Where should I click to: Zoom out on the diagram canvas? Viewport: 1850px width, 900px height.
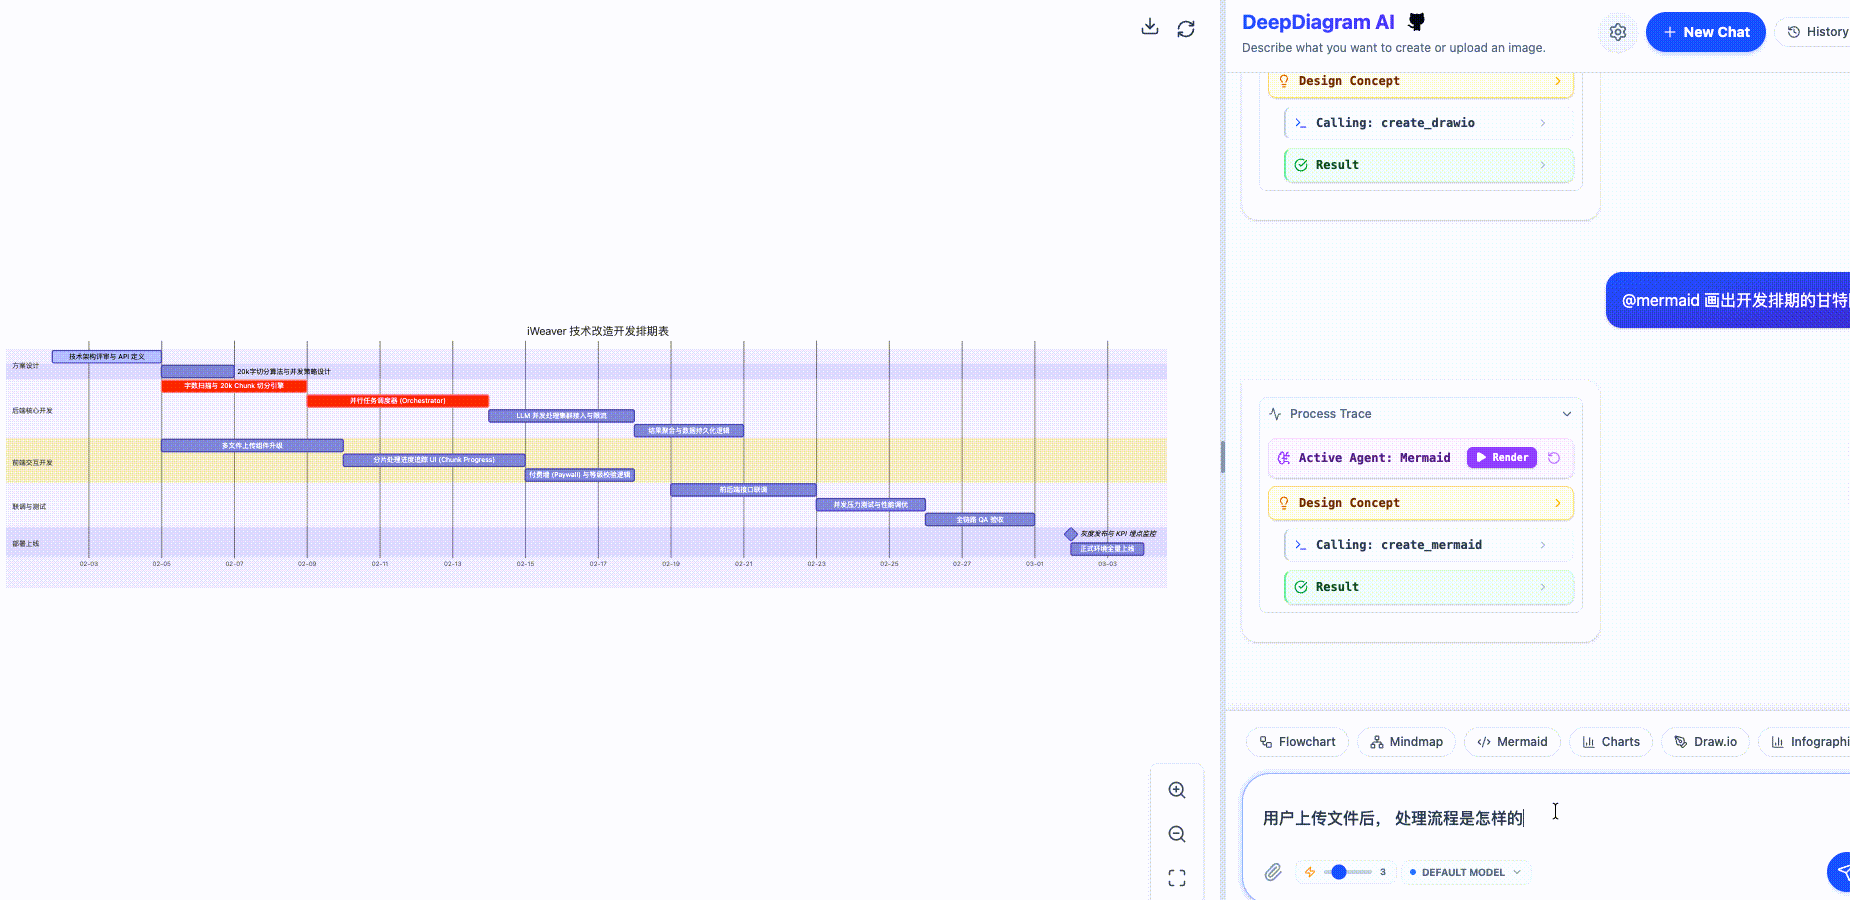point(1177,834)
